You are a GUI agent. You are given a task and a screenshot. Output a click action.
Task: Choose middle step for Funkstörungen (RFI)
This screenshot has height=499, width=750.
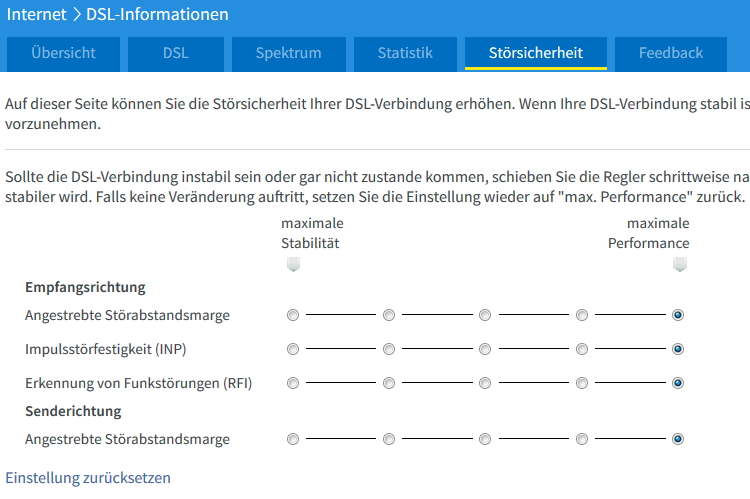pyautogui.click(x=485, y=383)
